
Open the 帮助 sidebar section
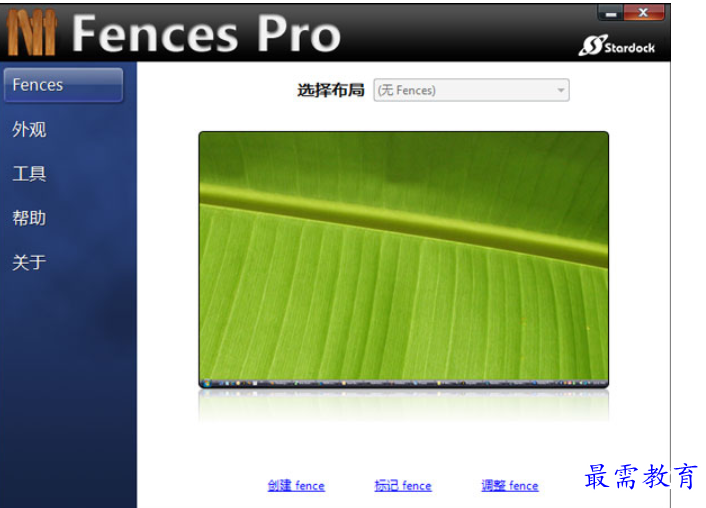pyautogui.click(x=29, y=218)
